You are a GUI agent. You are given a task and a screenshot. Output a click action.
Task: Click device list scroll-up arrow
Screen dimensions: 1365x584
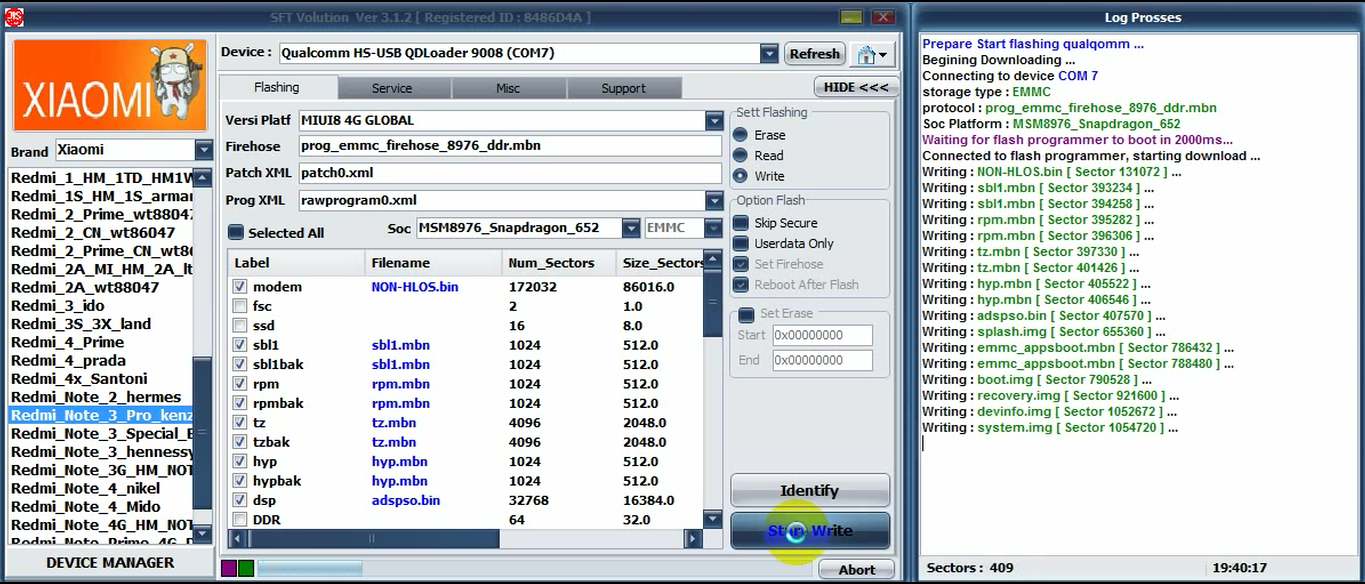(x=203, y=178)
